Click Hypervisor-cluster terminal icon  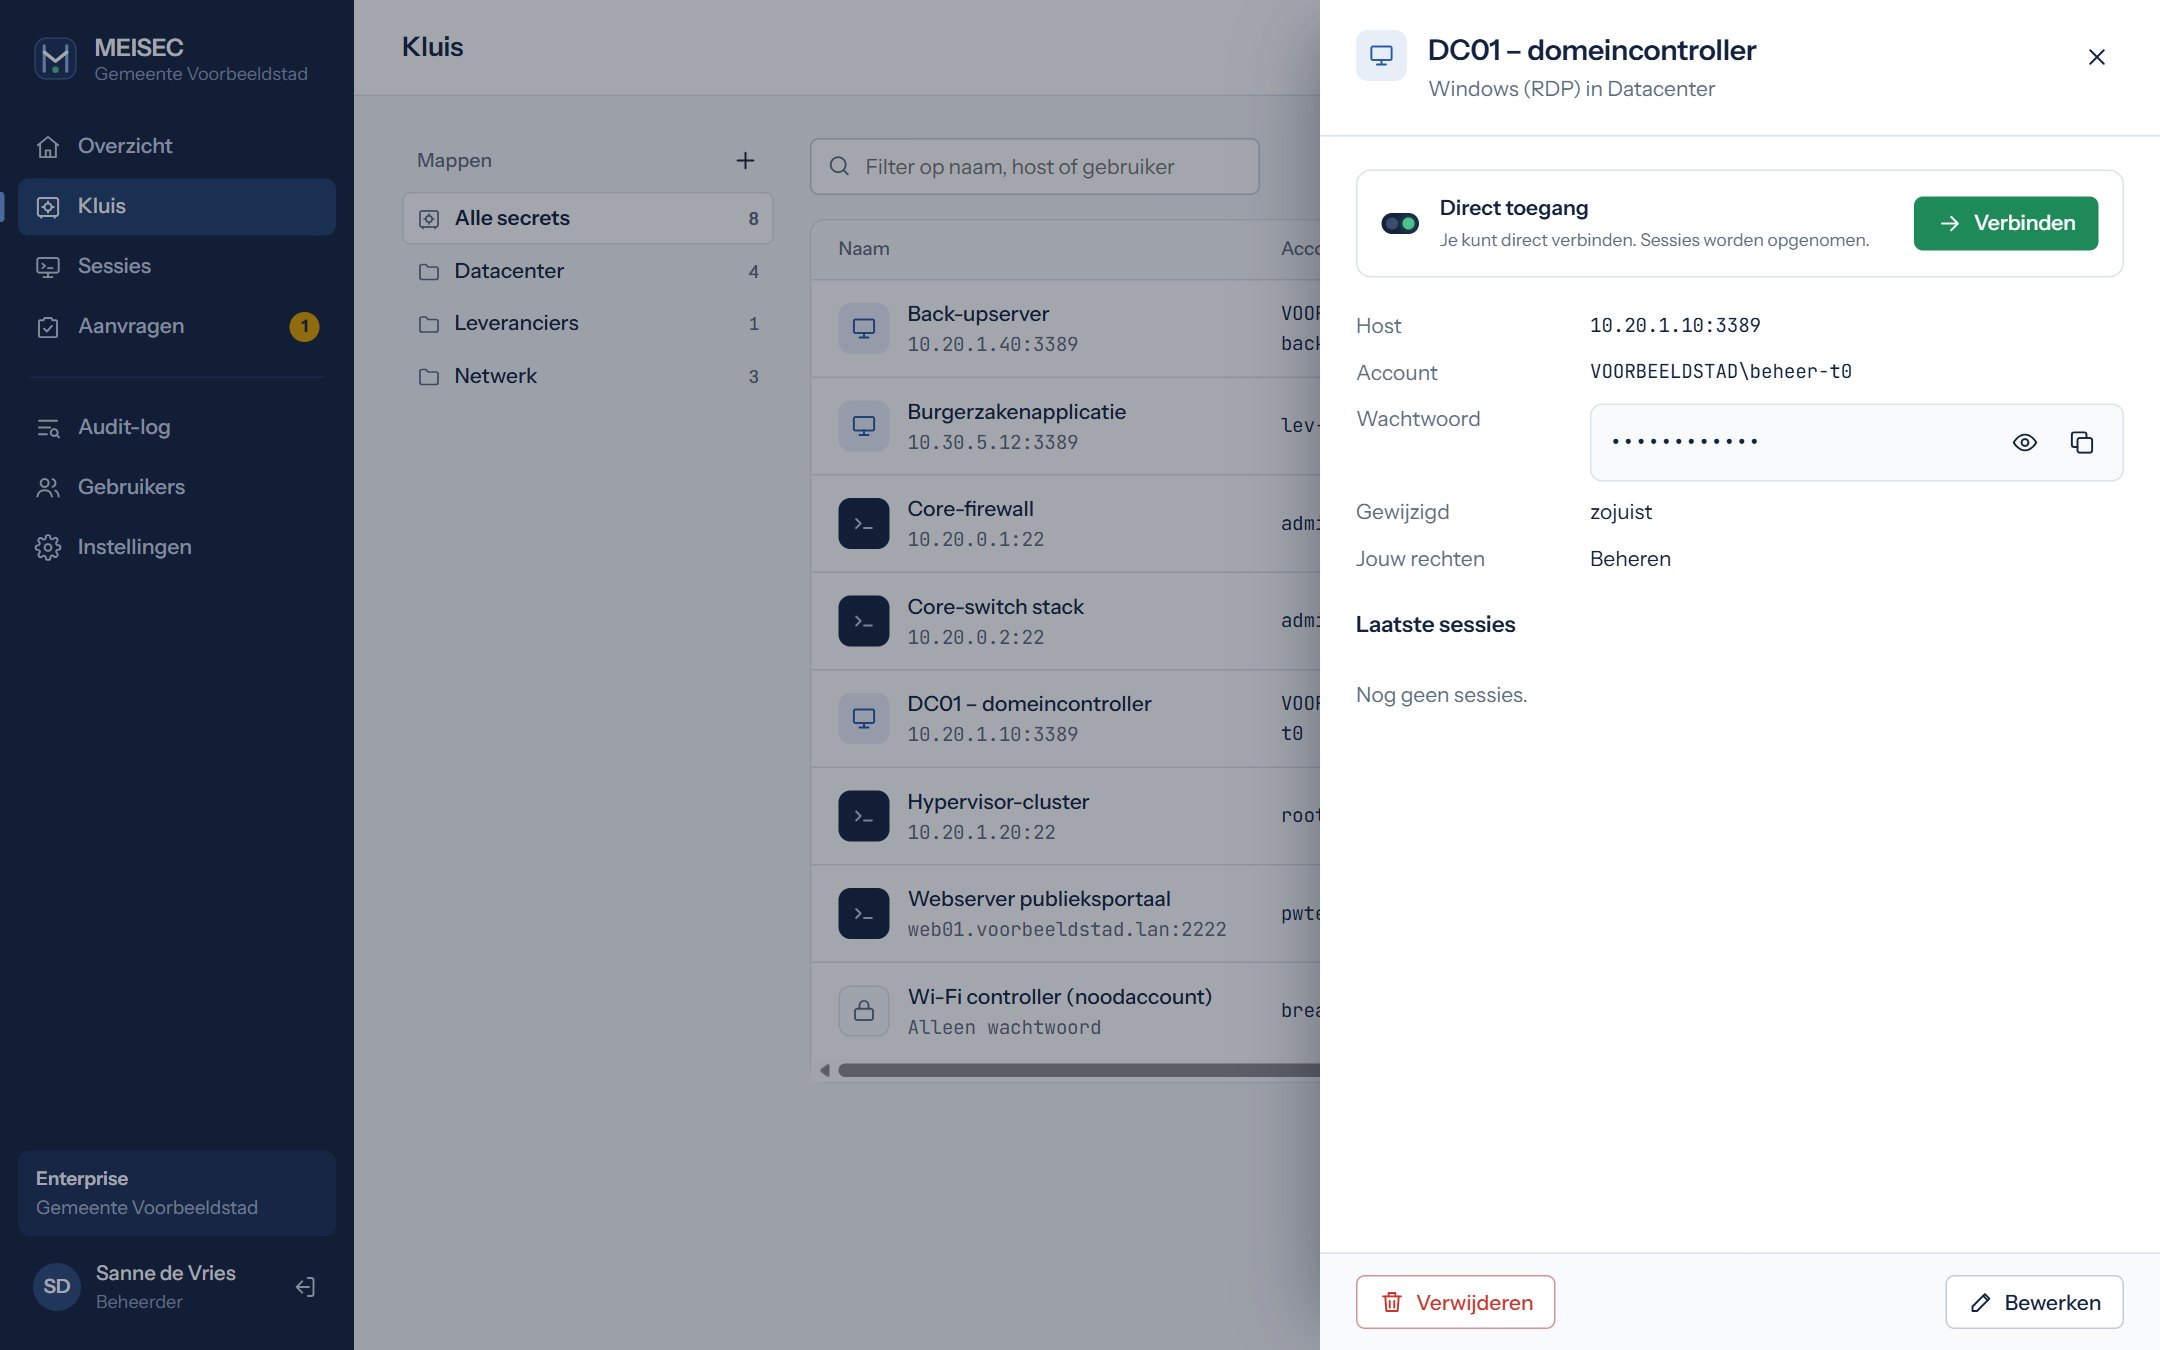point(864,816)
